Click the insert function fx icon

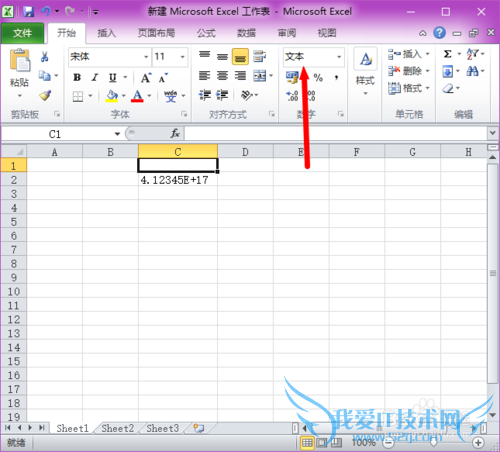point(175,134)
